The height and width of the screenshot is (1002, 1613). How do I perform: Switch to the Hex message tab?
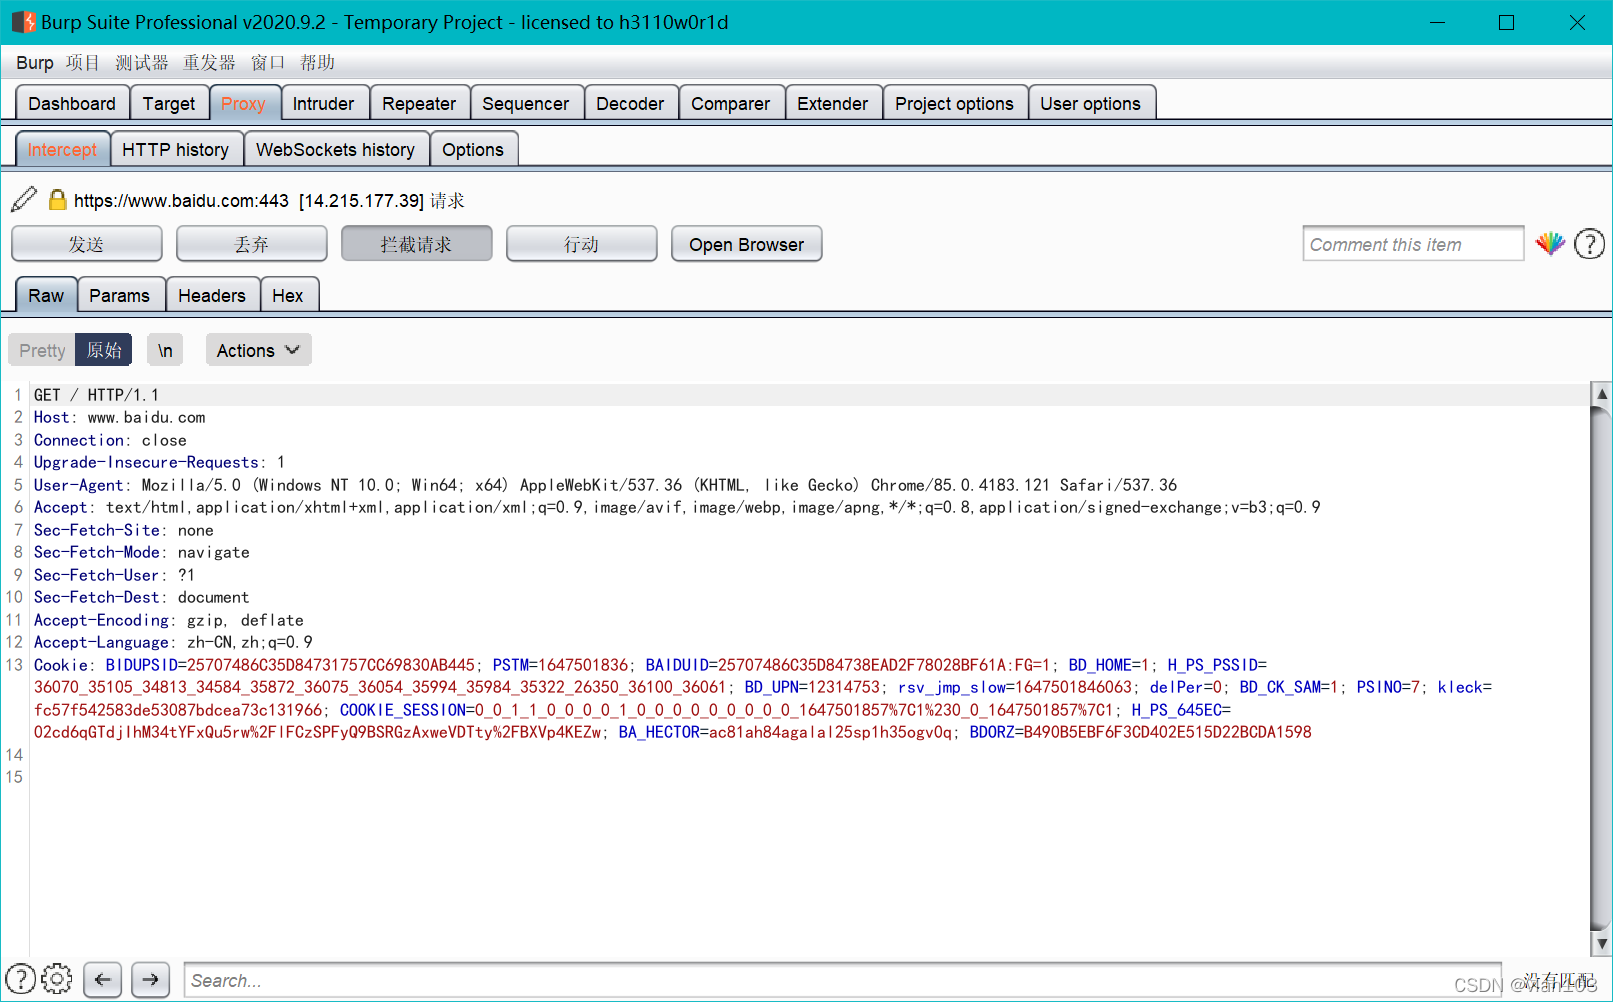(x=288, y=295)
